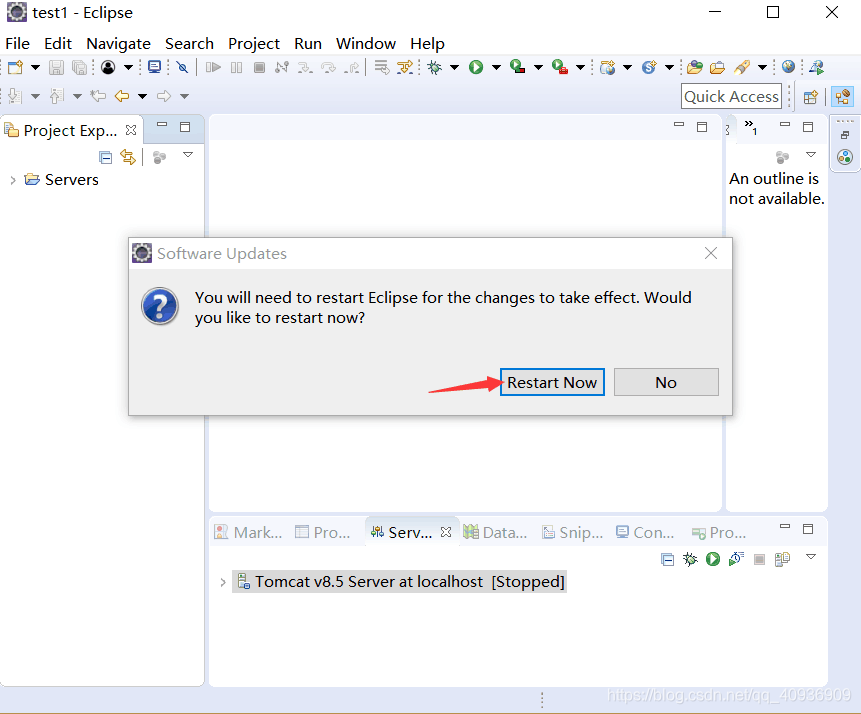
Task: Select the Project Explorer tab
Action: (70, 130)
